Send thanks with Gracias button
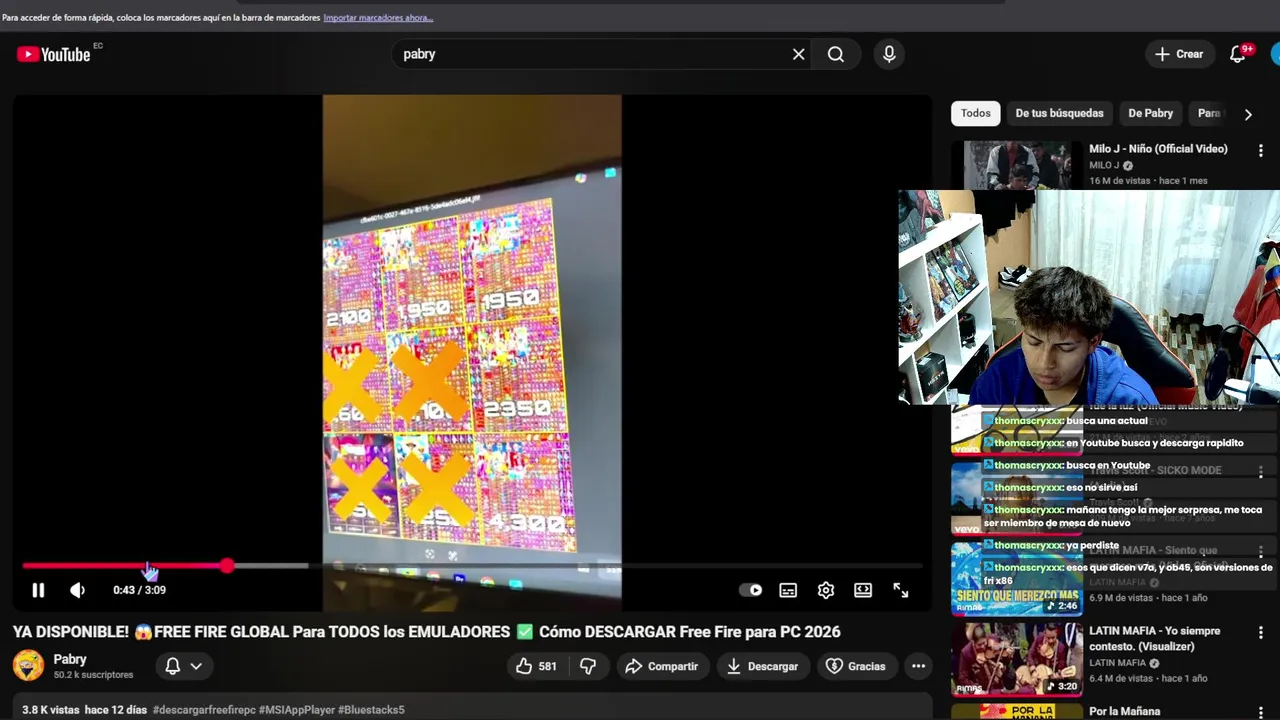This screenshot has height=720, width=1280. (x=856, y=666)
